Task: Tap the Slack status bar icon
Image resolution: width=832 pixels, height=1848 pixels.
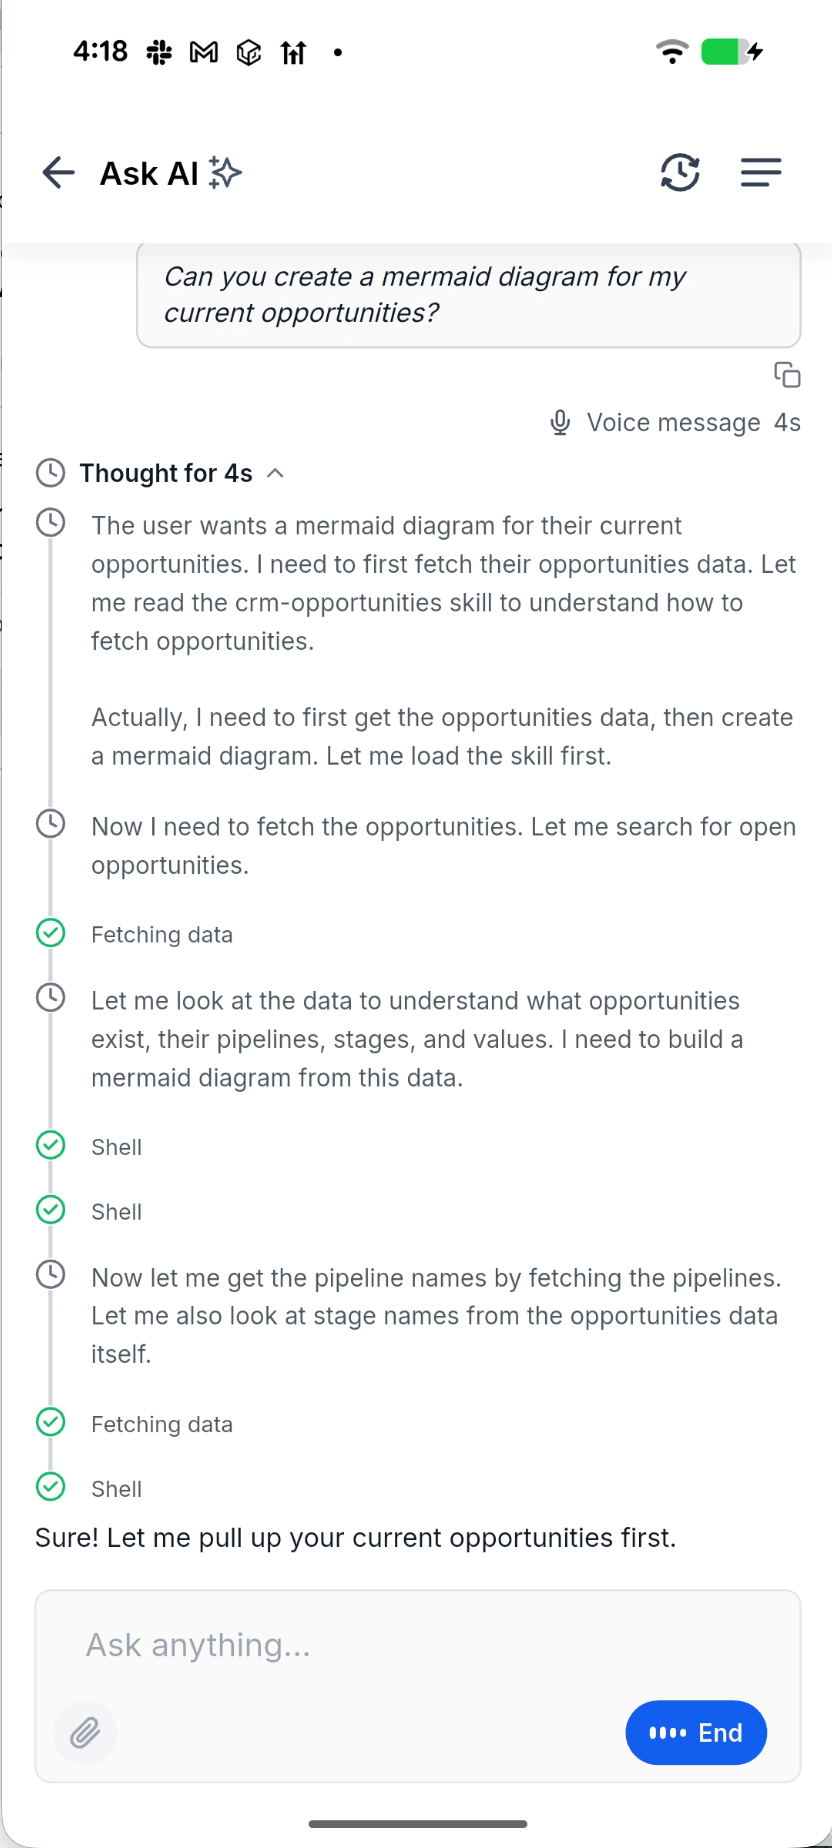Action: (159, 52)
